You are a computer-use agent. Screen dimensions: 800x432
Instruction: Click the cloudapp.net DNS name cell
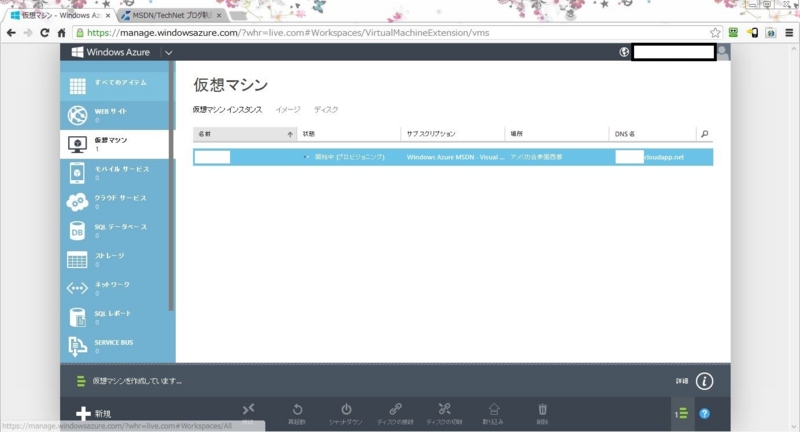pos(650,157)
